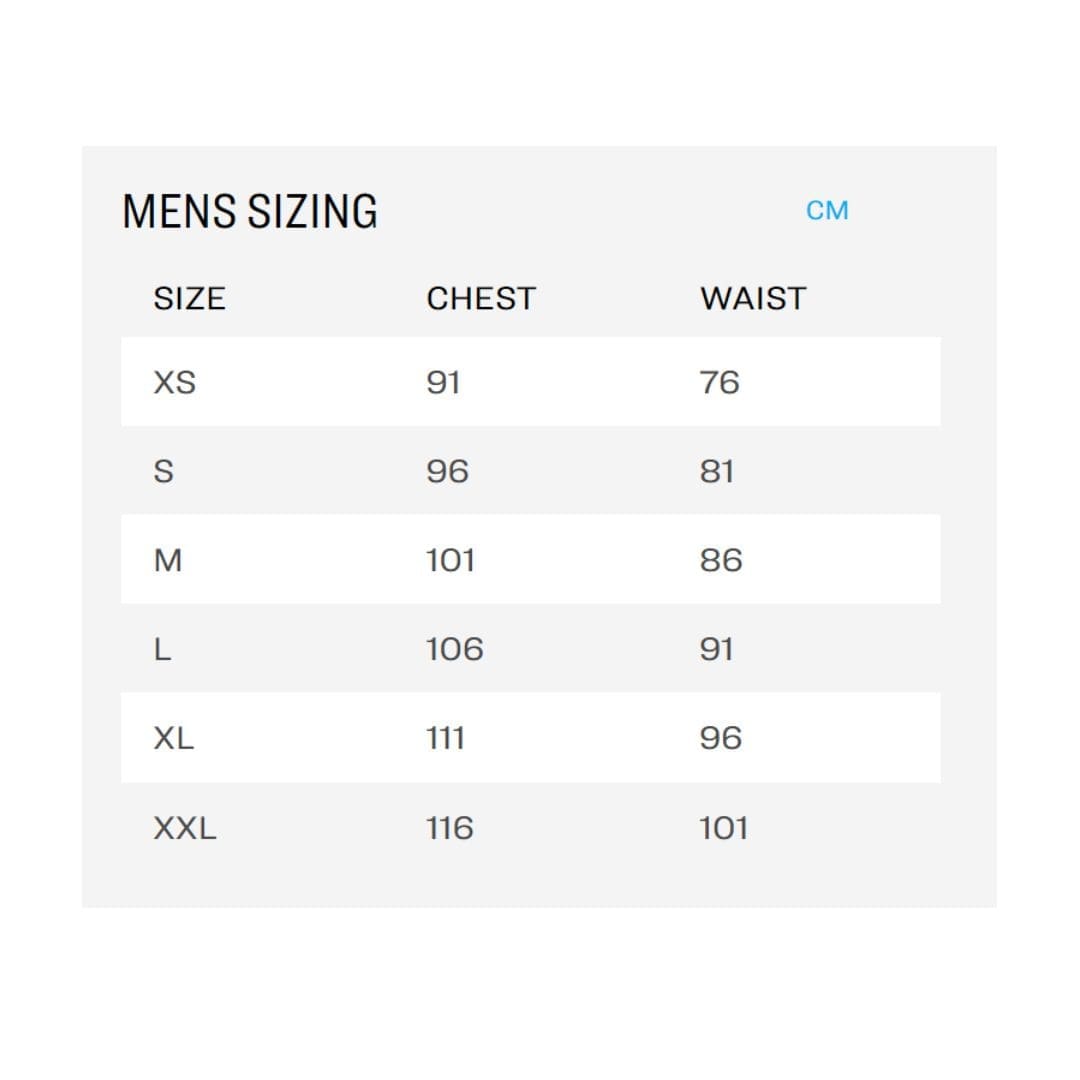Choose the XXL size row label
Screen dimensions: 1080x1080
point(185,828)
